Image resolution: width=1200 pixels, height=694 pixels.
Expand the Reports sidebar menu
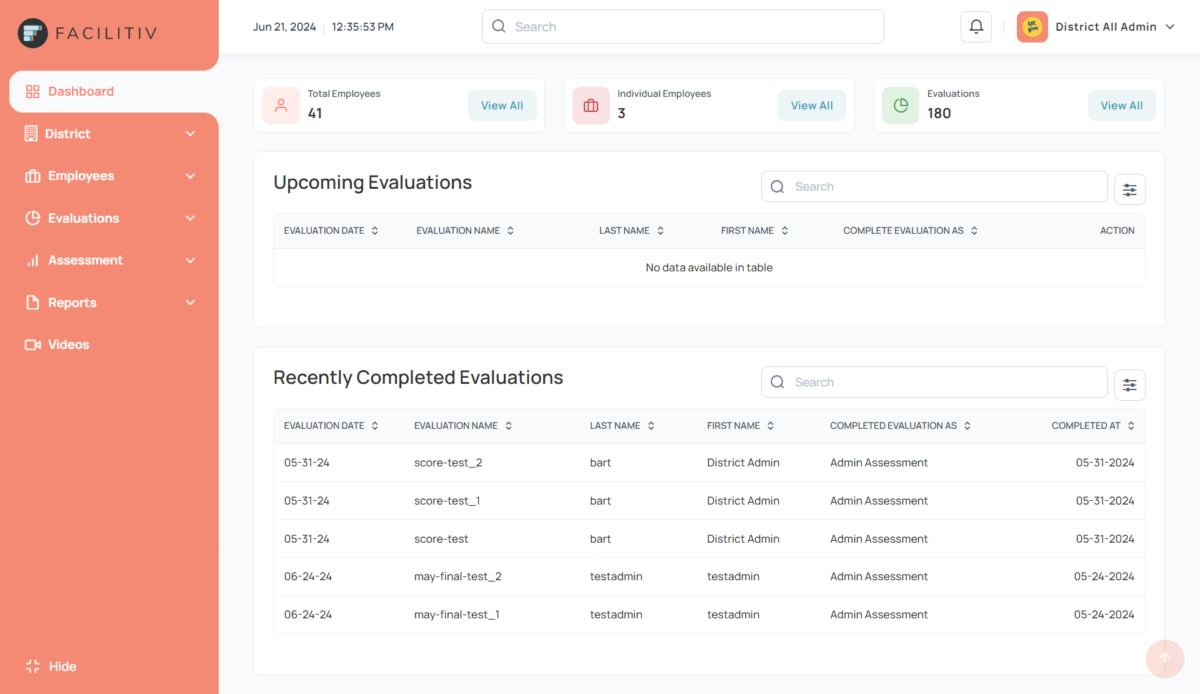click(x=110, y=303)
